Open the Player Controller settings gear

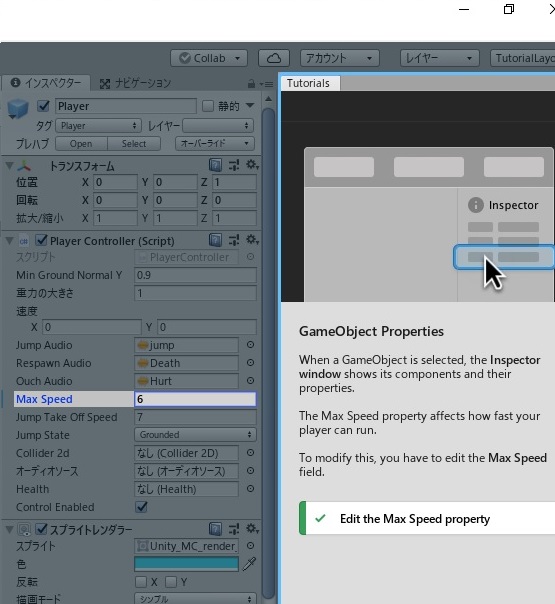(x=252, y=240)
